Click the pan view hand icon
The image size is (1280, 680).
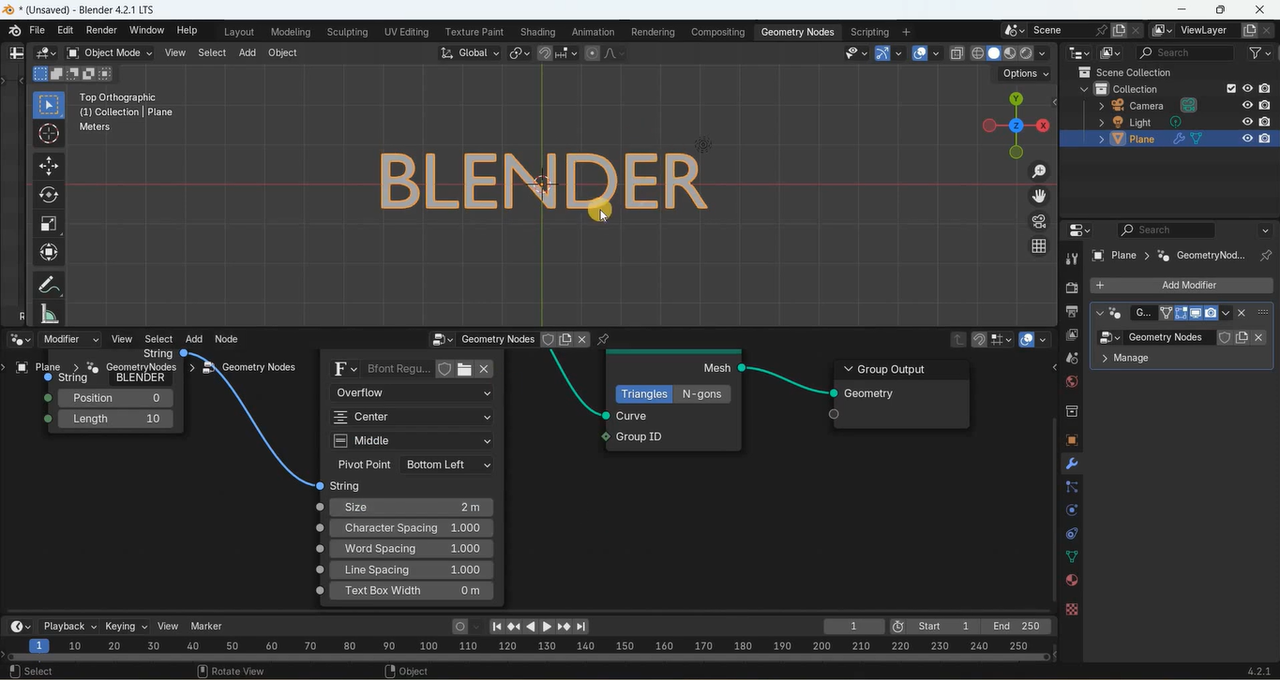coord(1039,196)
